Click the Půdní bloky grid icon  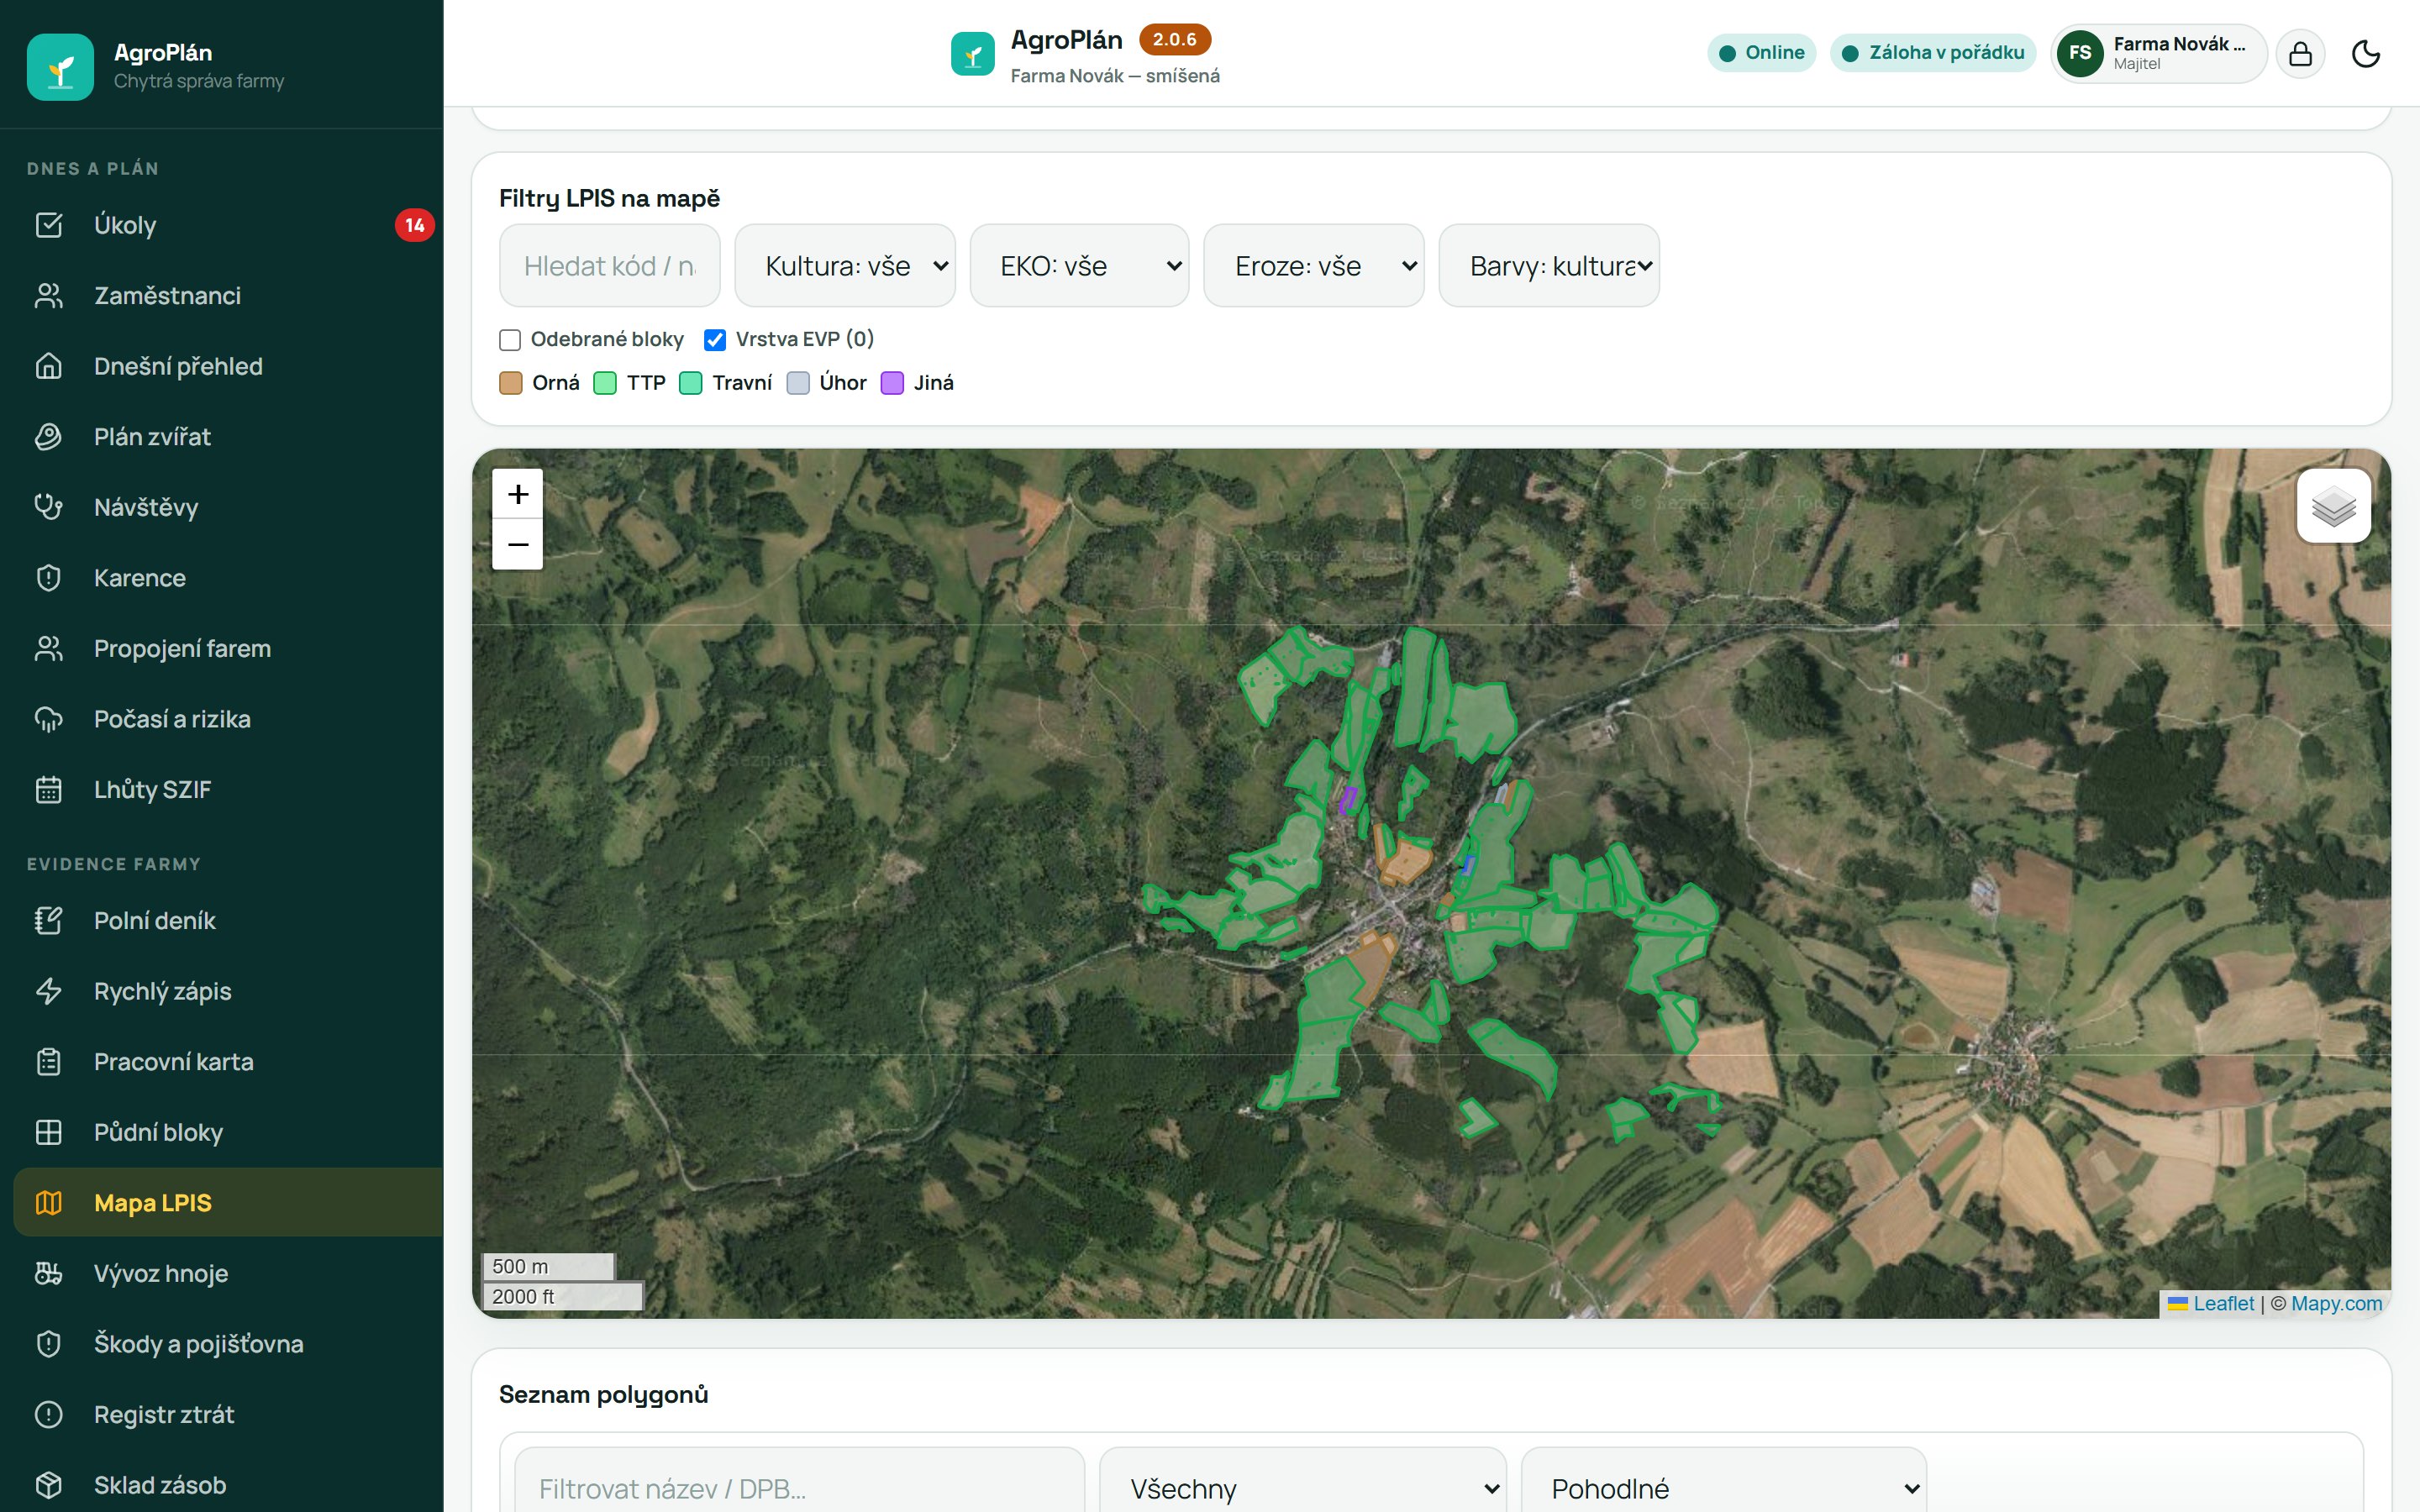49,1132
